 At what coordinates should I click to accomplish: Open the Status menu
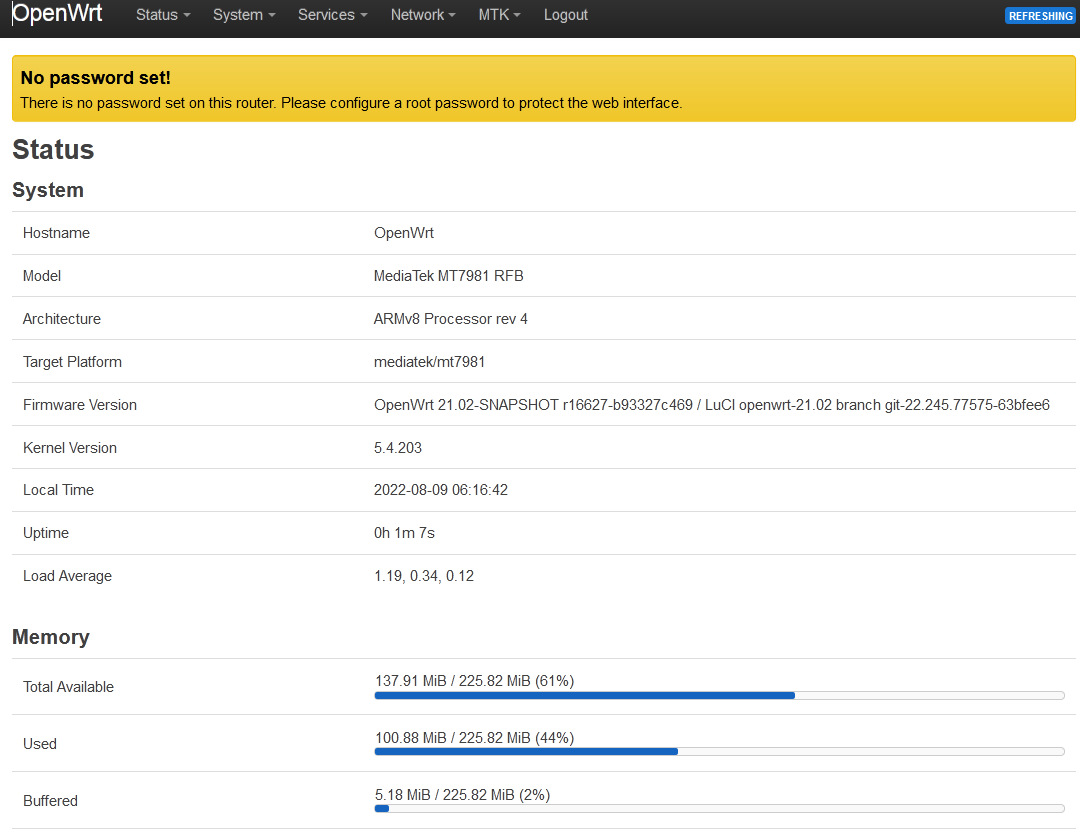[162, 15]
